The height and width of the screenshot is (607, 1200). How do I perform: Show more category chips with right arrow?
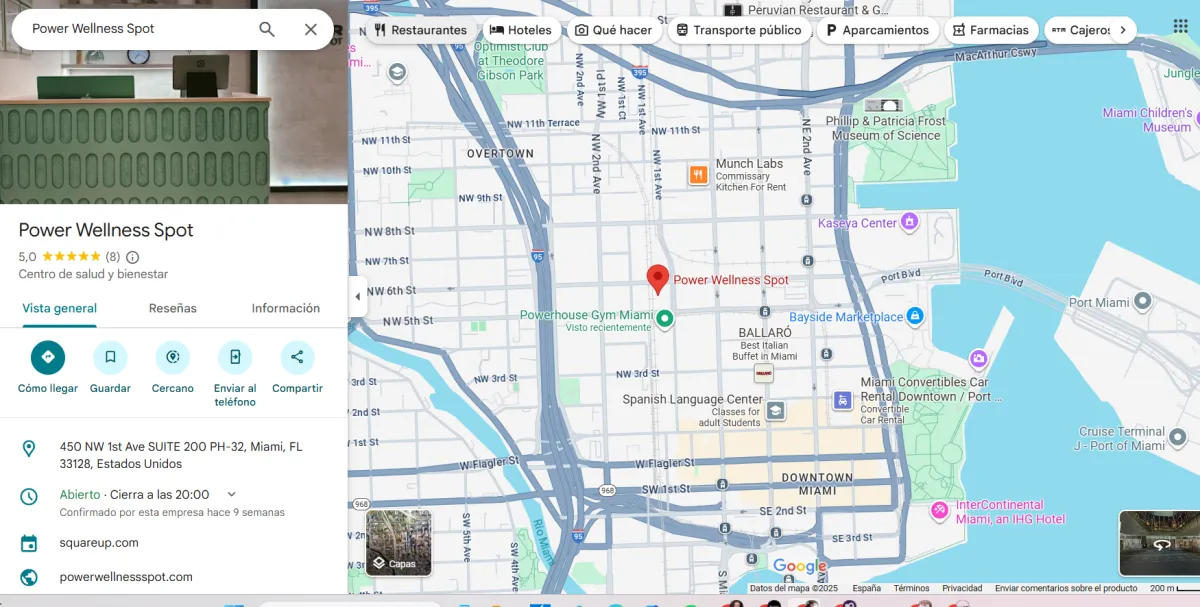click(x=1123, y=30)
